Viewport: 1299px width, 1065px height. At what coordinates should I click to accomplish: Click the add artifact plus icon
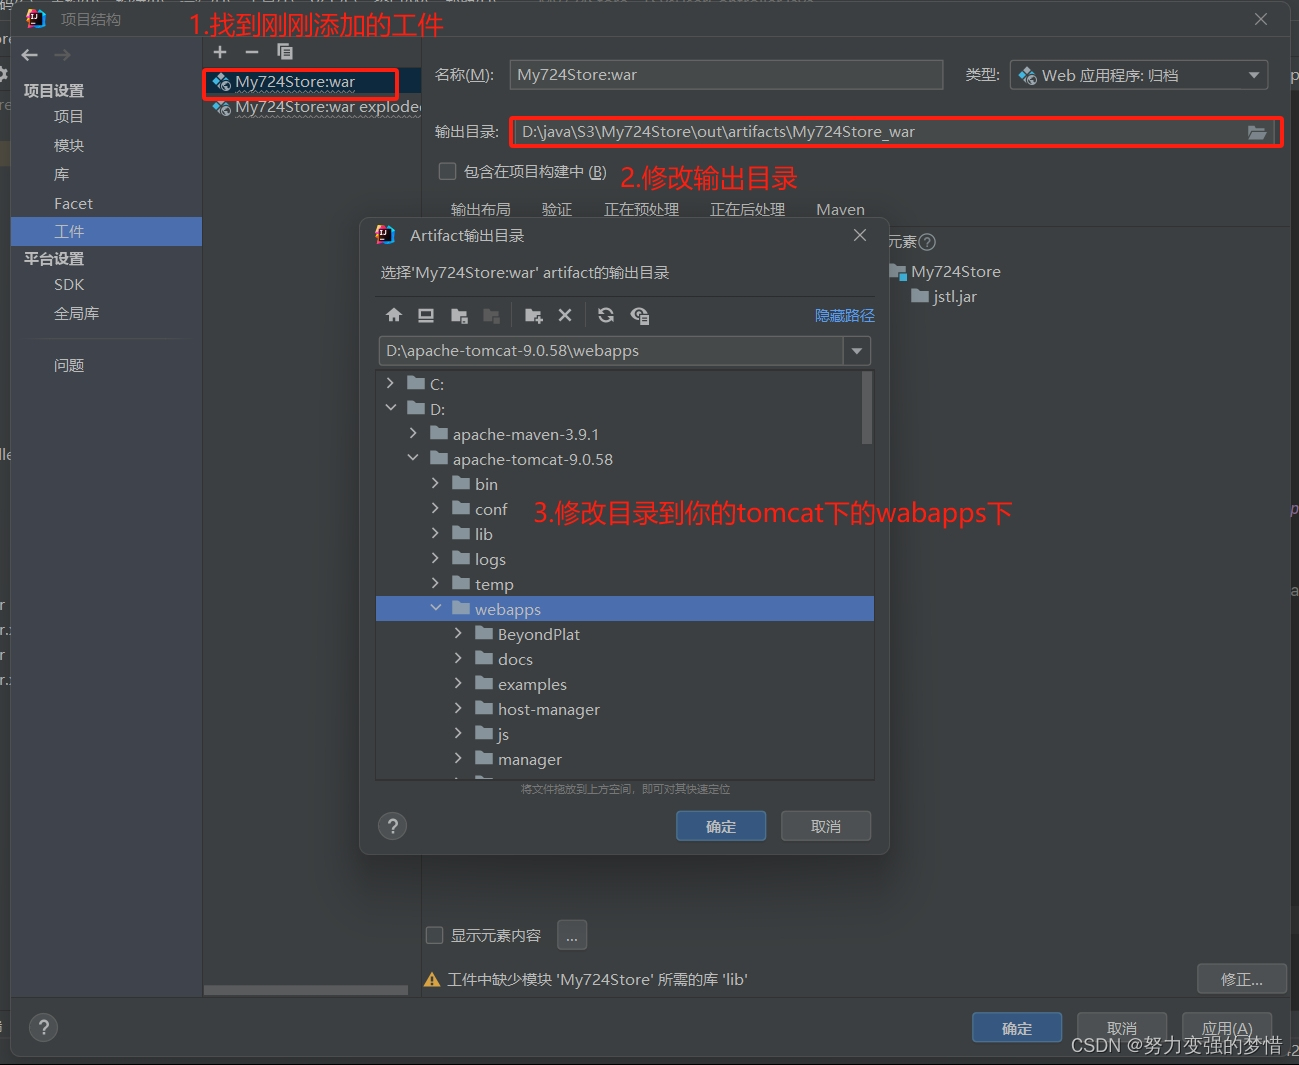[x=220, y=52]
